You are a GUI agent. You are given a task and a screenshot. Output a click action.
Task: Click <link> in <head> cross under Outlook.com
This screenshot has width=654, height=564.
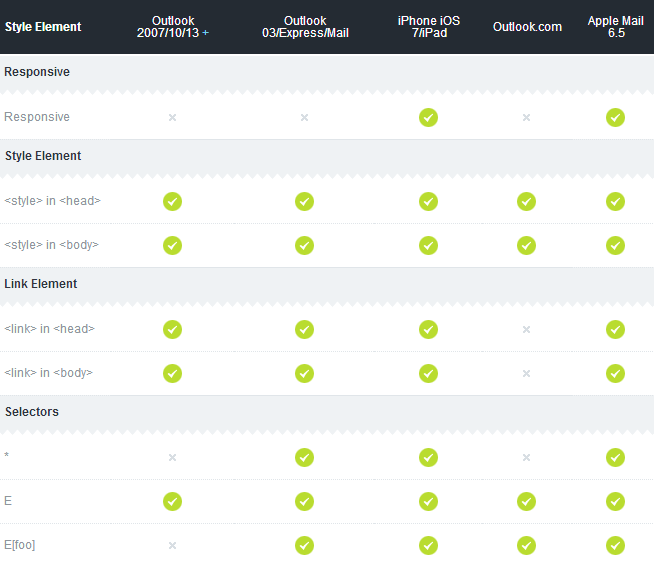526,330
